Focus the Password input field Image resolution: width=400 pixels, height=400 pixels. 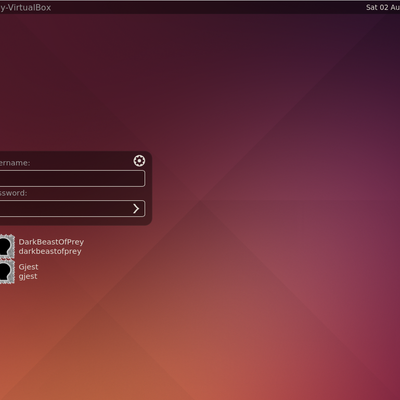[x=72, y=209]
